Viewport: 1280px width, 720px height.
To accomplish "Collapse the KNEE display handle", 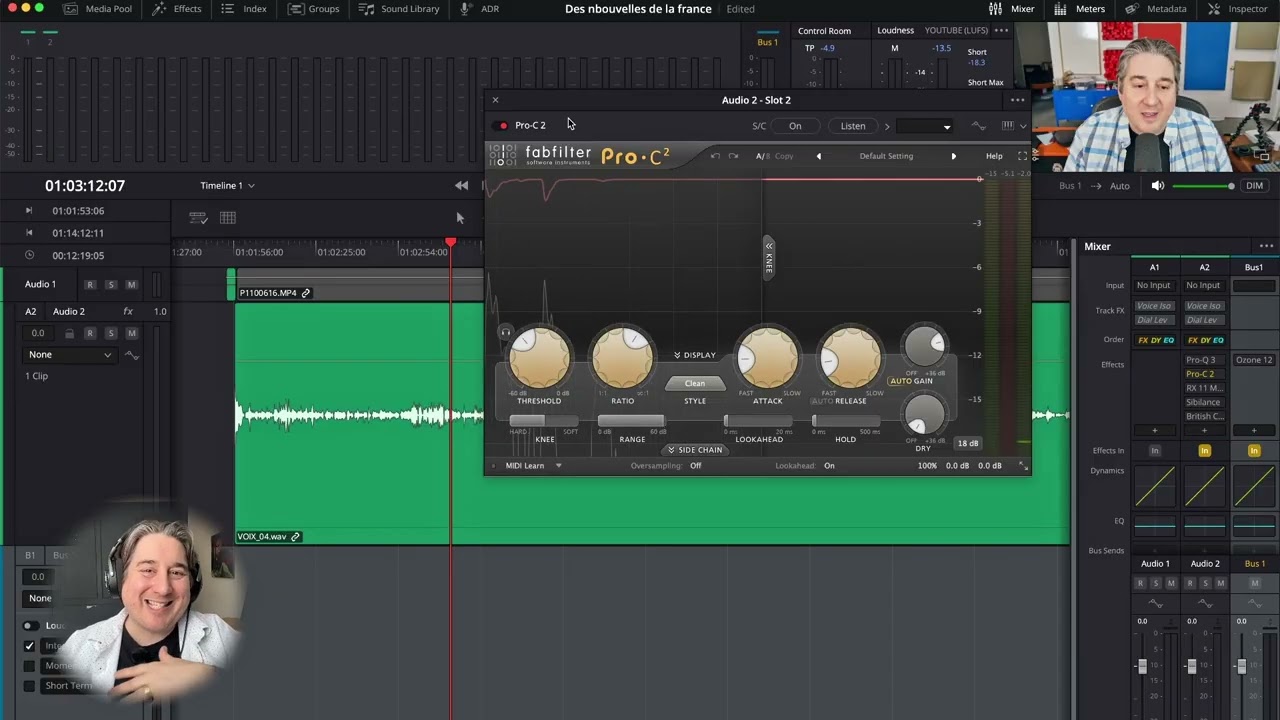I will click(768, 257).
